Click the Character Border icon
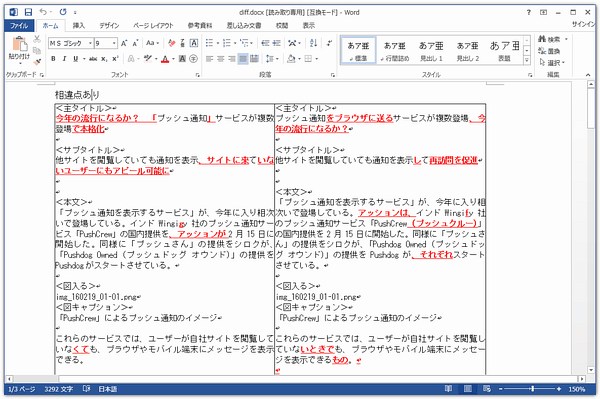The height and width of the screenshot is (399, 600). 194,43
